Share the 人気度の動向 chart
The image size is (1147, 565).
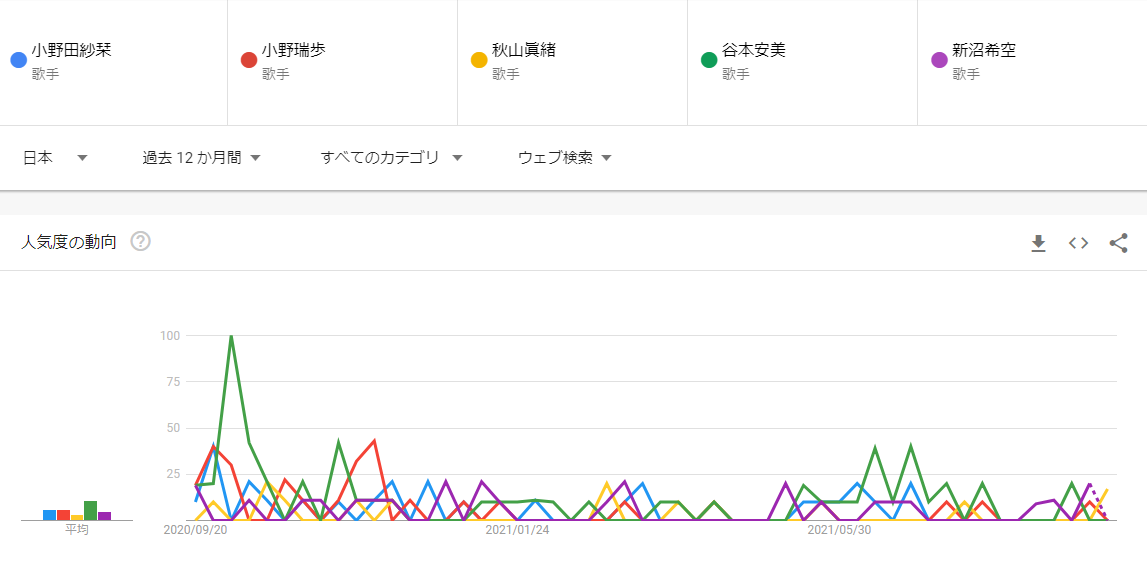coord(1118,244)
